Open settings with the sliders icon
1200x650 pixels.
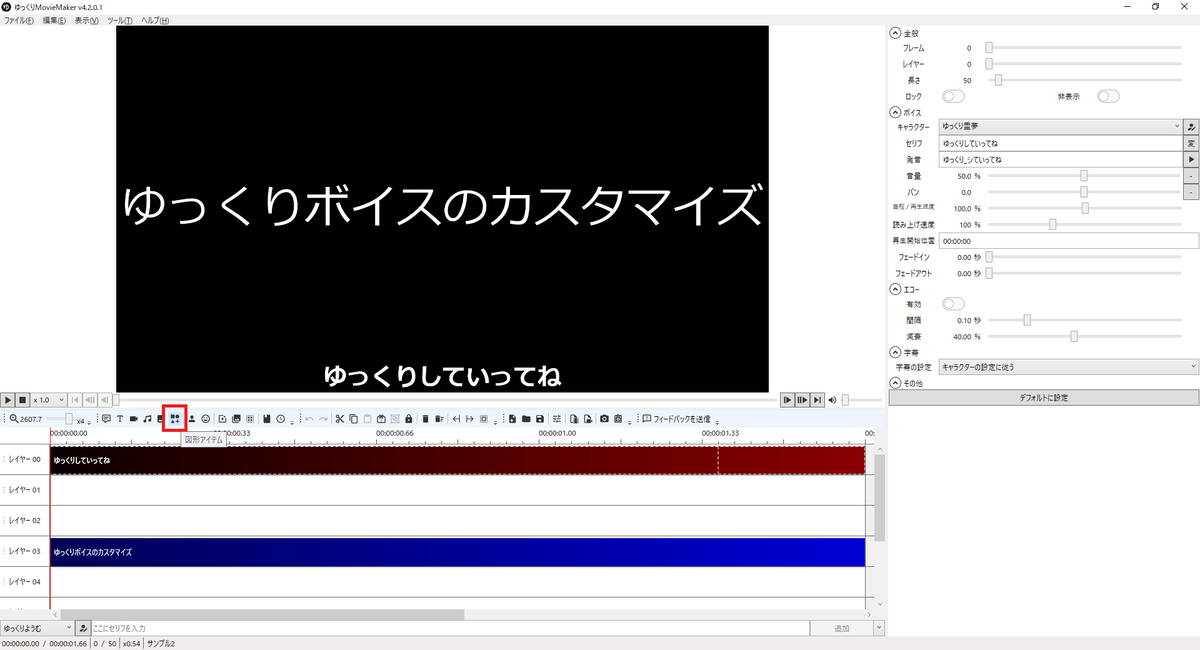557,418
